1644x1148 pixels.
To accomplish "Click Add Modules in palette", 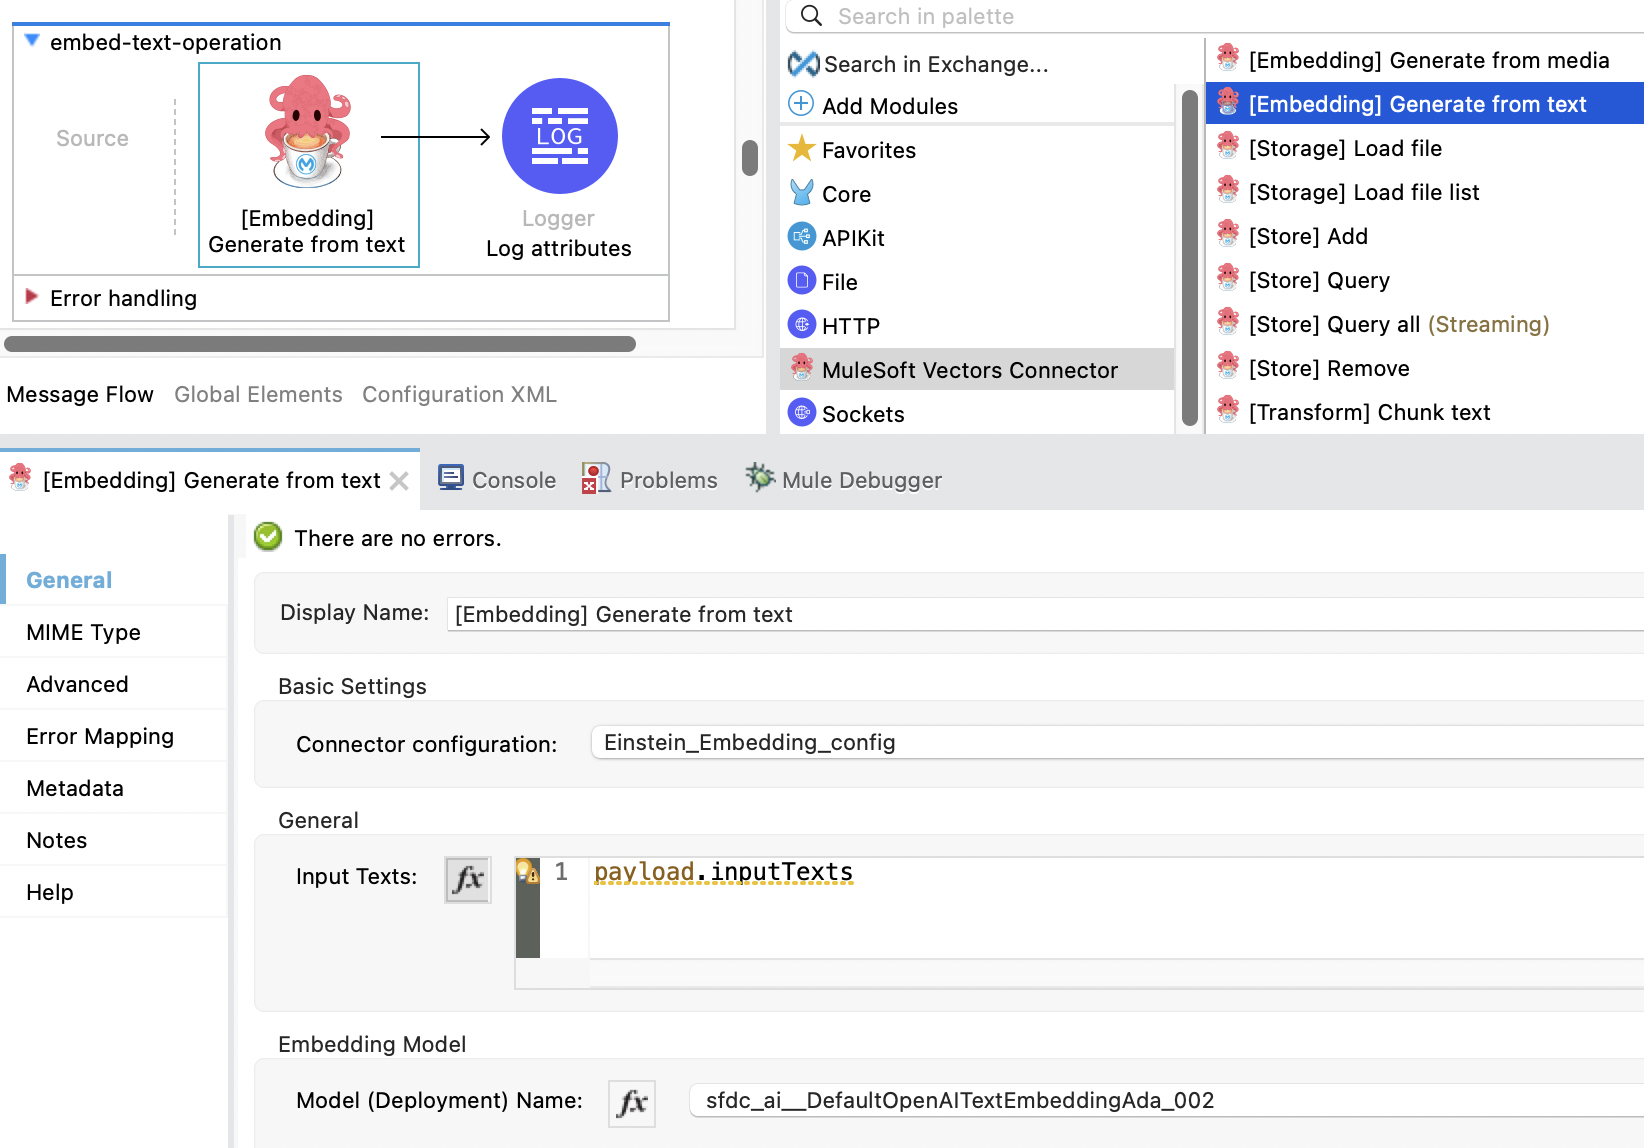I will (890, 106).
